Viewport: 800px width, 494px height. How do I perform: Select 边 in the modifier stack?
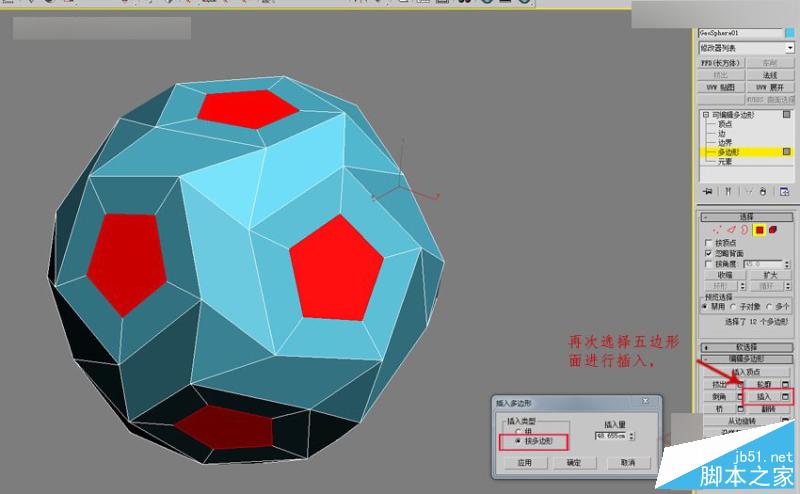[721, 133]
